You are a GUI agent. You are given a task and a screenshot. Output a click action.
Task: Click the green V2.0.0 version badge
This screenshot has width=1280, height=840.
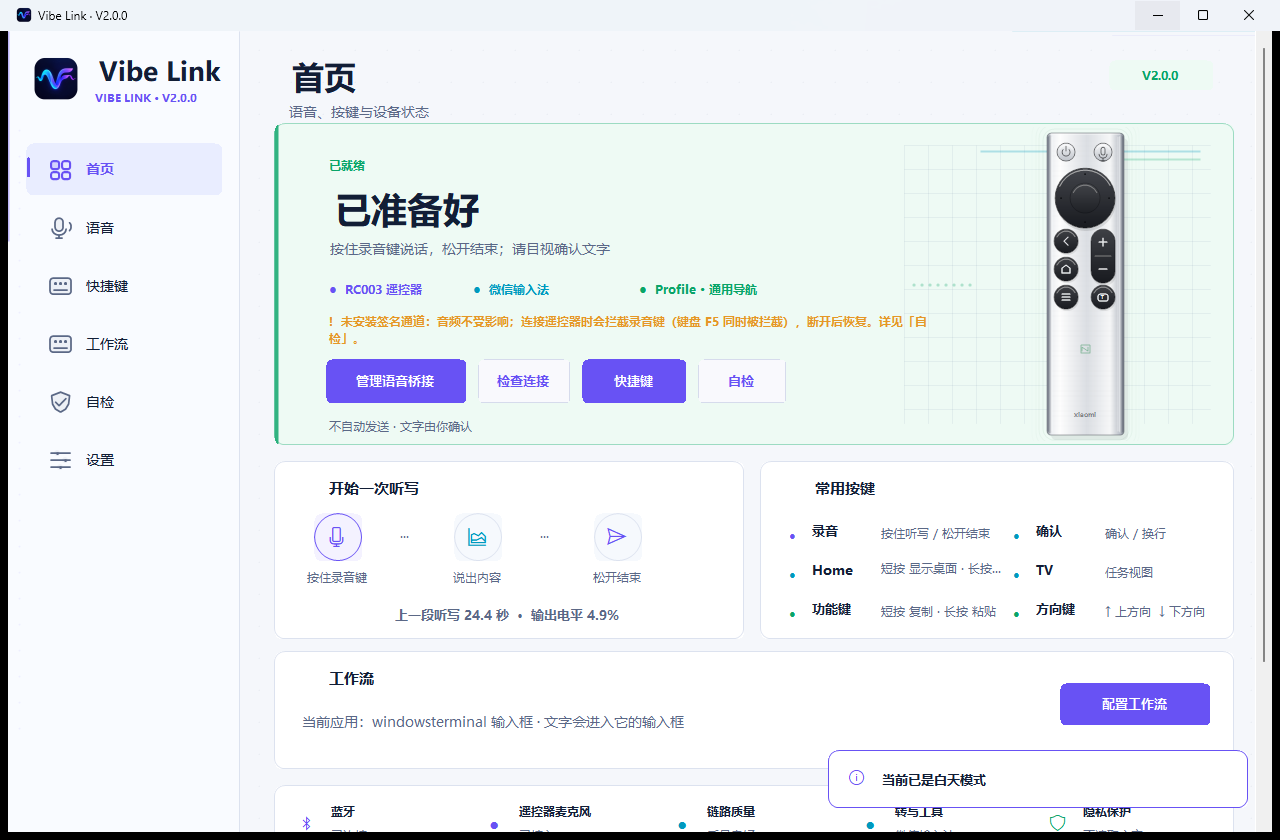[1160, 75]
